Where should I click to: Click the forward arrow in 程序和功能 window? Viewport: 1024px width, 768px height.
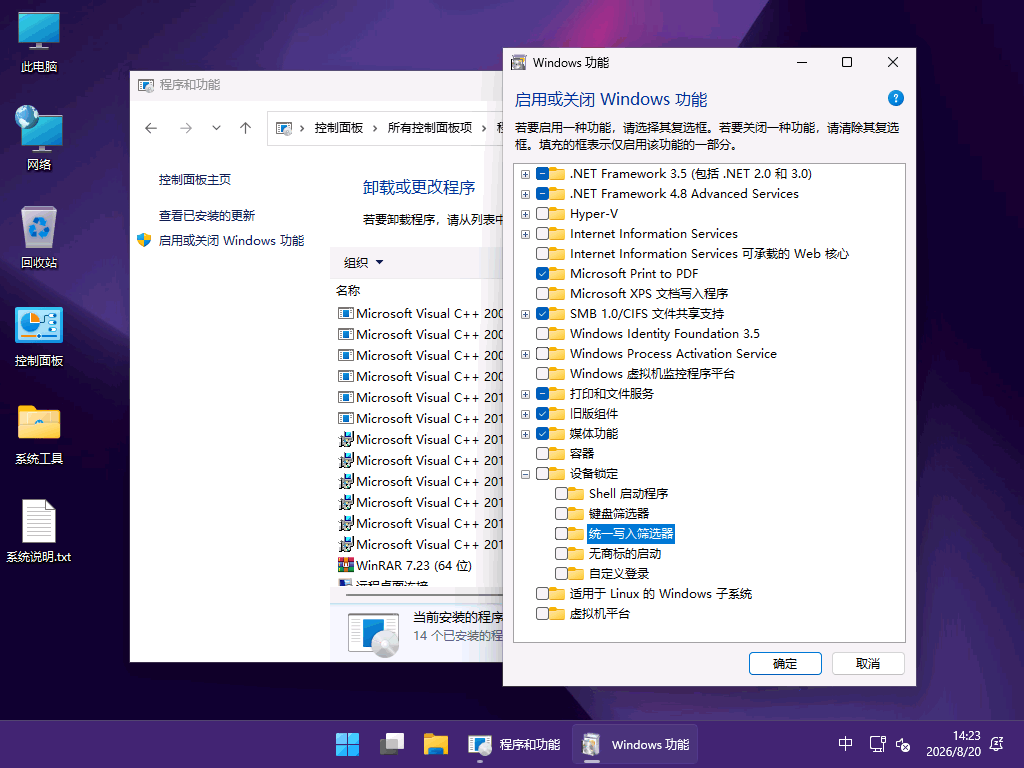click(x=186, y=128)
